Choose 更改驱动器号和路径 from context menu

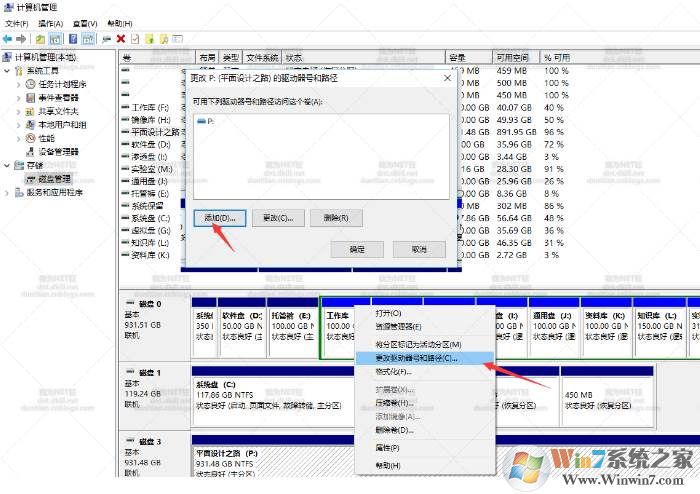tap(416, 357)
